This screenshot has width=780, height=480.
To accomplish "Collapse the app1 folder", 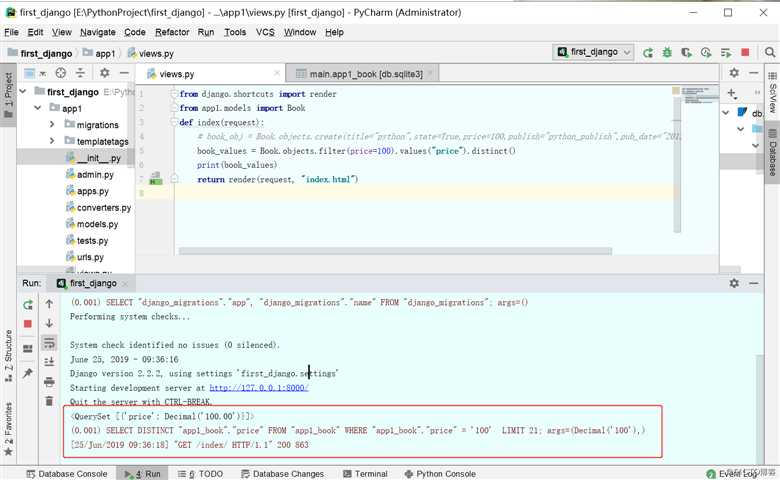I will point(38,108).
